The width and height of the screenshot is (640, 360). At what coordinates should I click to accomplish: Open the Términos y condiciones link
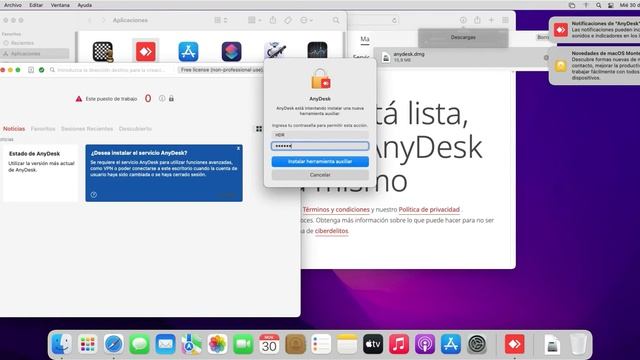[x=336, y=209]
